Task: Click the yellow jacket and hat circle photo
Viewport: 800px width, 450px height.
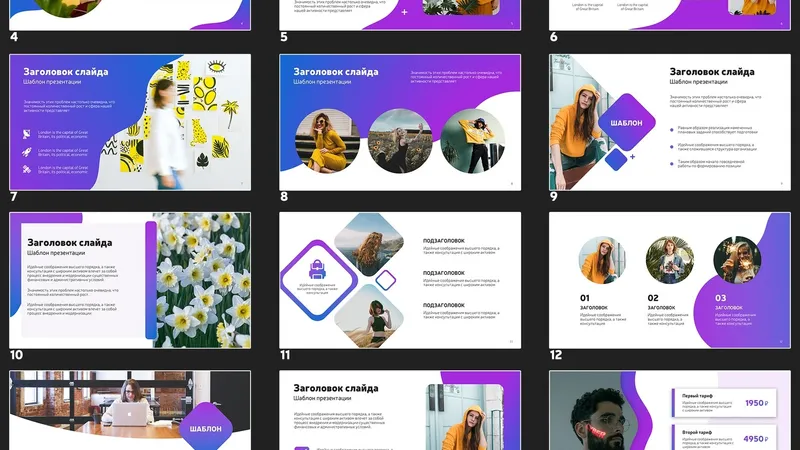Action: 472,141
